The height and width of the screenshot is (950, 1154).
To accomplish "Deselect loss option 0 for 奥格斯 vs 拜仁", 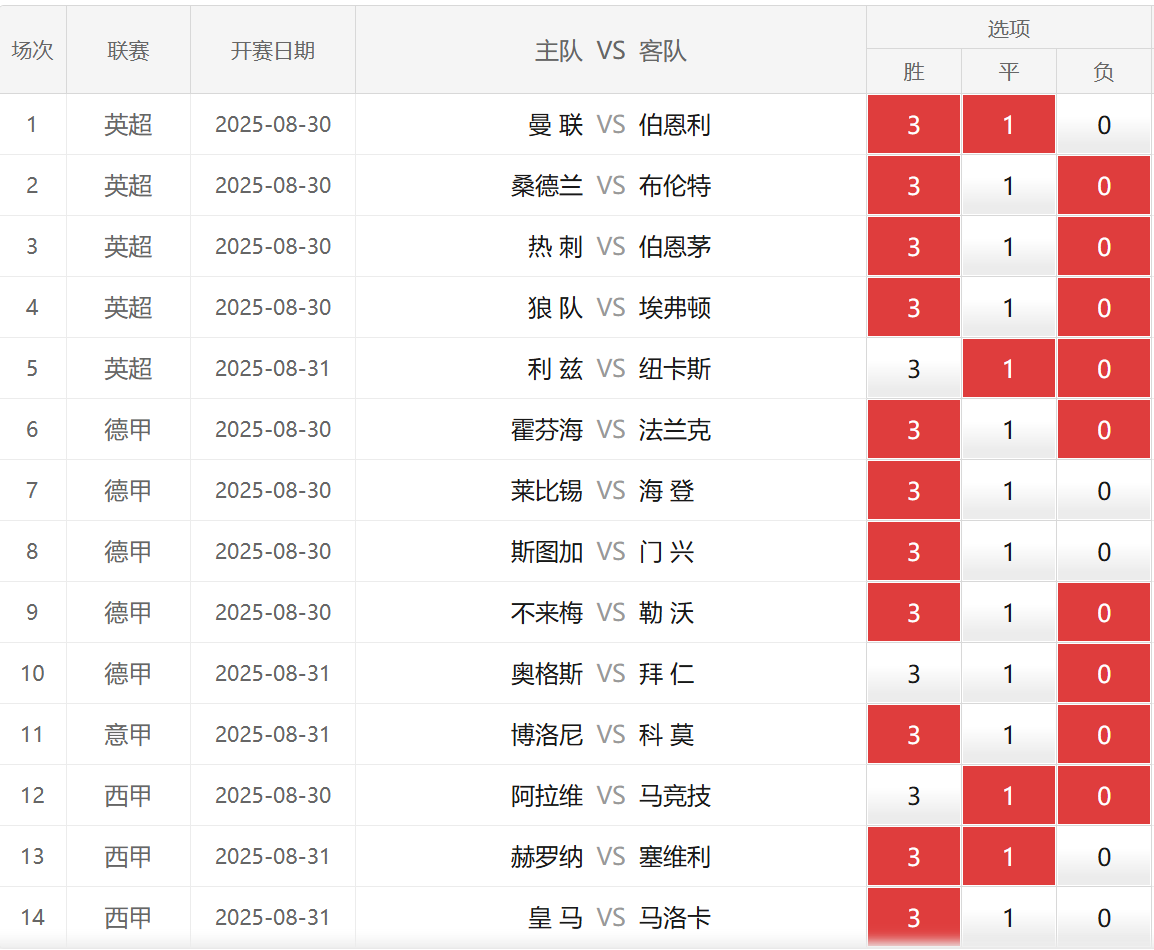I will [x=1103, y=674].
